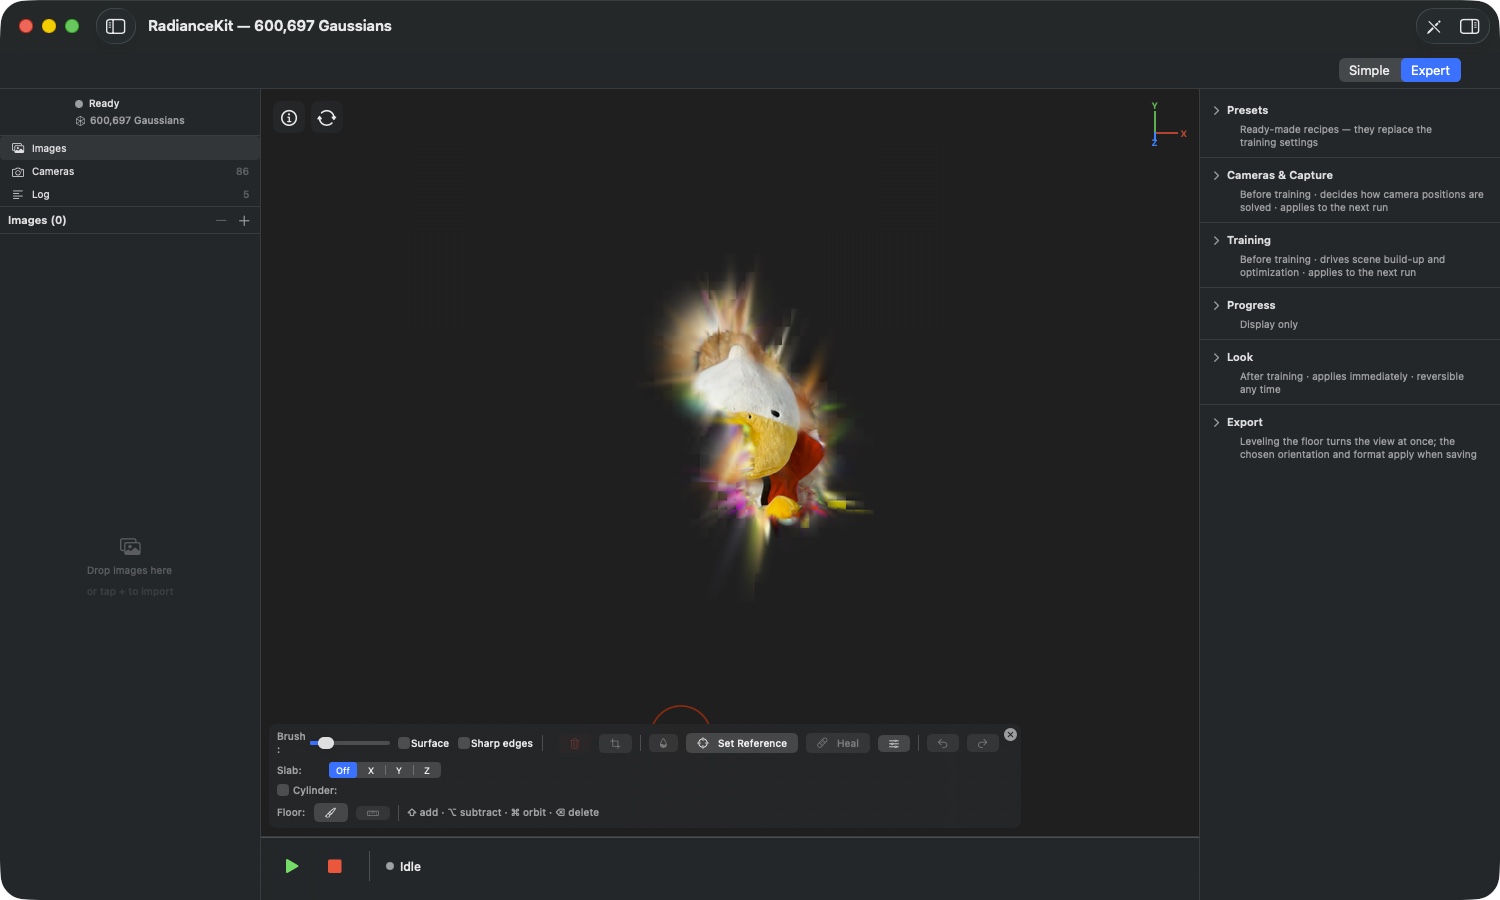The image size is (1500, 900).
Task: Open the sliders settings icon by Heal
Action: pos(894,743)
